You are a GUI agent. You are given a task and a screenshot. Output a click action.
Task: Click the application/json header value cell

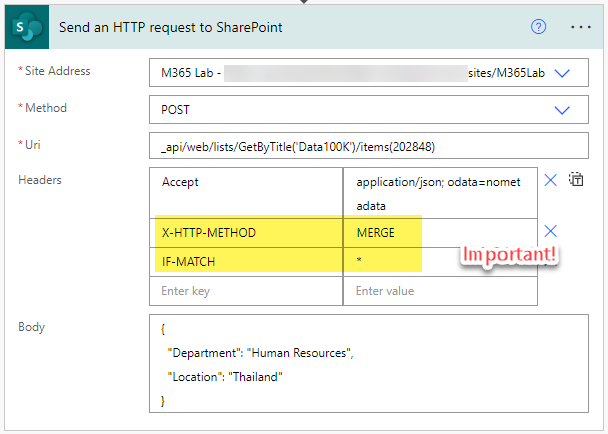(x=440, y=193)
